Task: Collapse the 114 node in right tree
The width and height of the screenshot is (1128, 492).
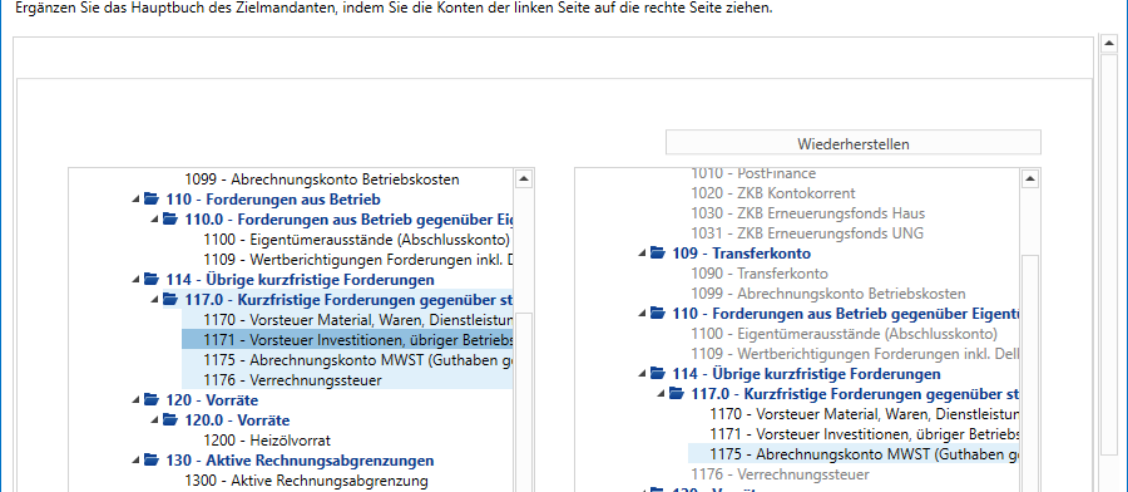Action: tap(643, 375)
